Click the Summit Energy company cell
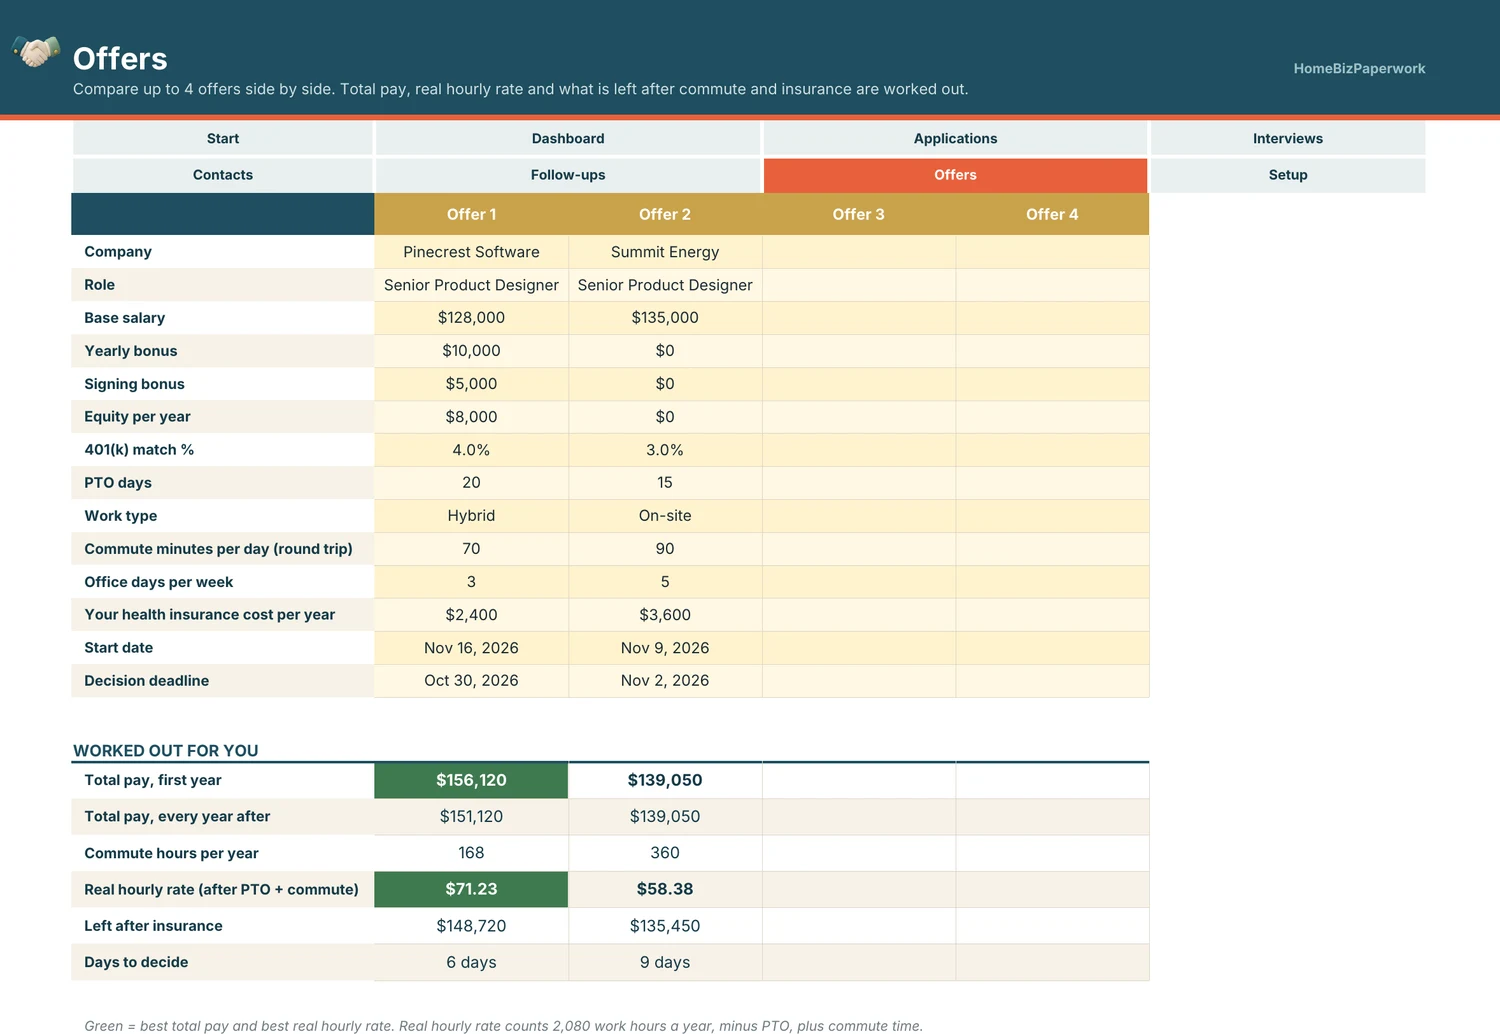This screenshot has width=1500, height=1034. coord(665,252)
